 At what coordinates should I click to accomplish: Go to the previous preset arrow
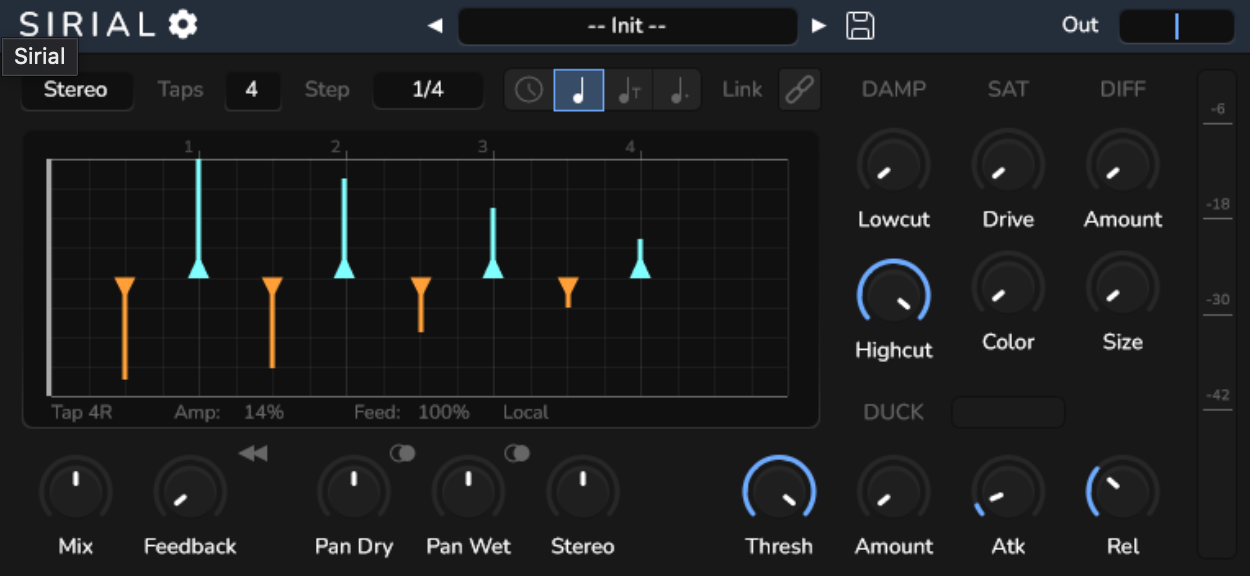(x=435, y=26)
